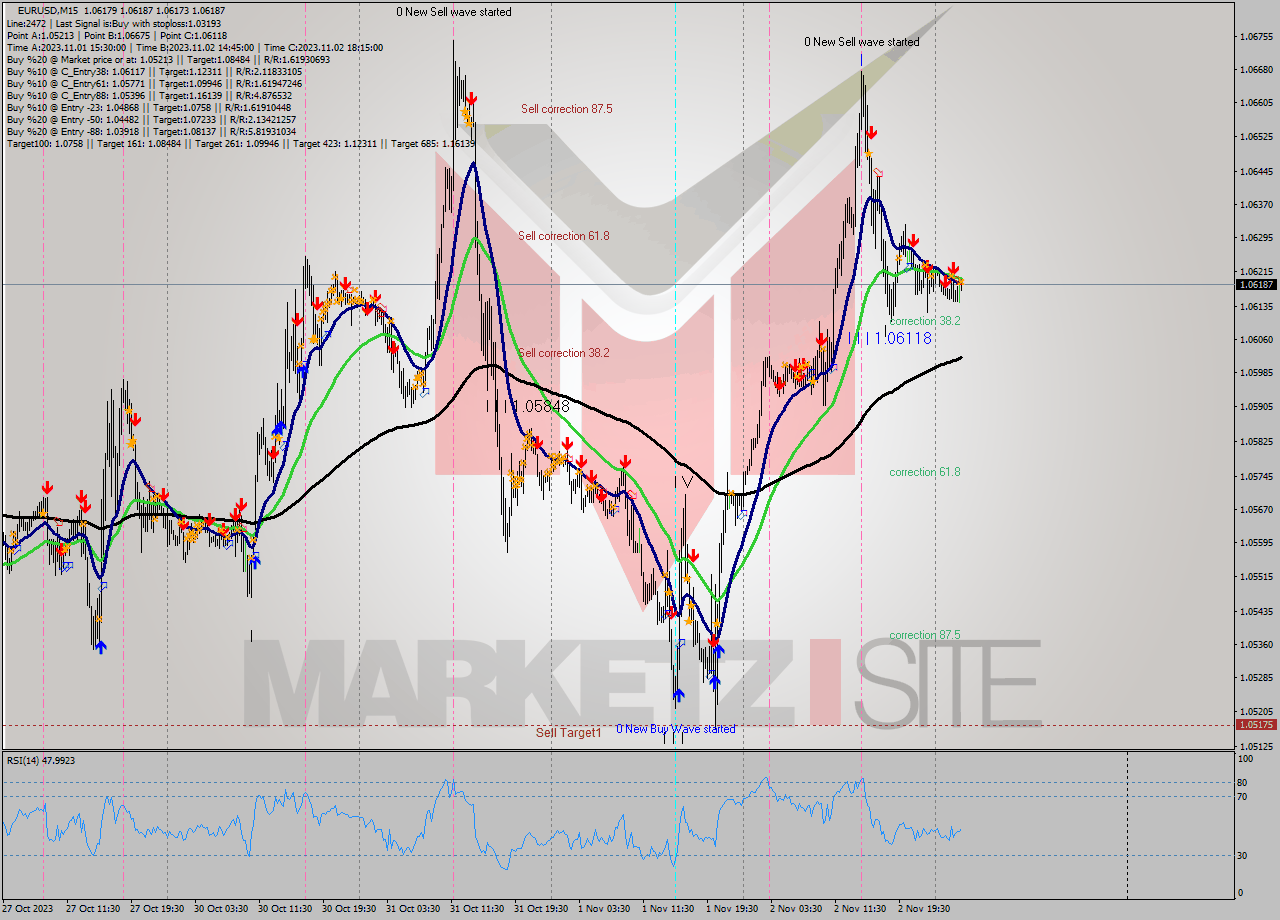
Task: Click the 'RSI(14) 47.9923' indicator label
Action: coord(41,761)
